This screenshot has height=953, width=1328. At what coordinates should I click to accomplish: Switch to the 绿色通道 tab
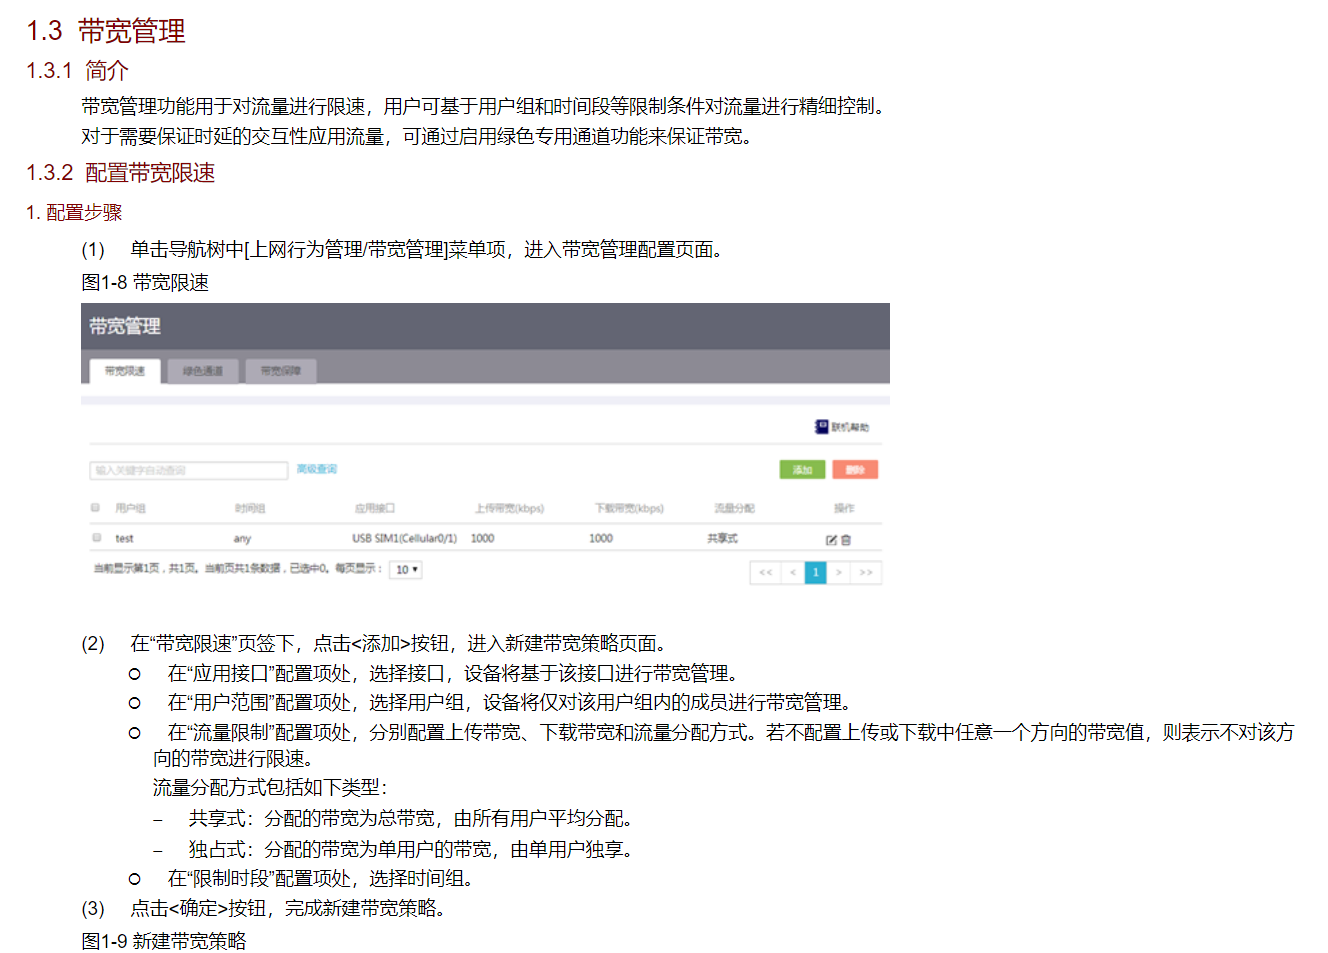(x=203, y=371)
